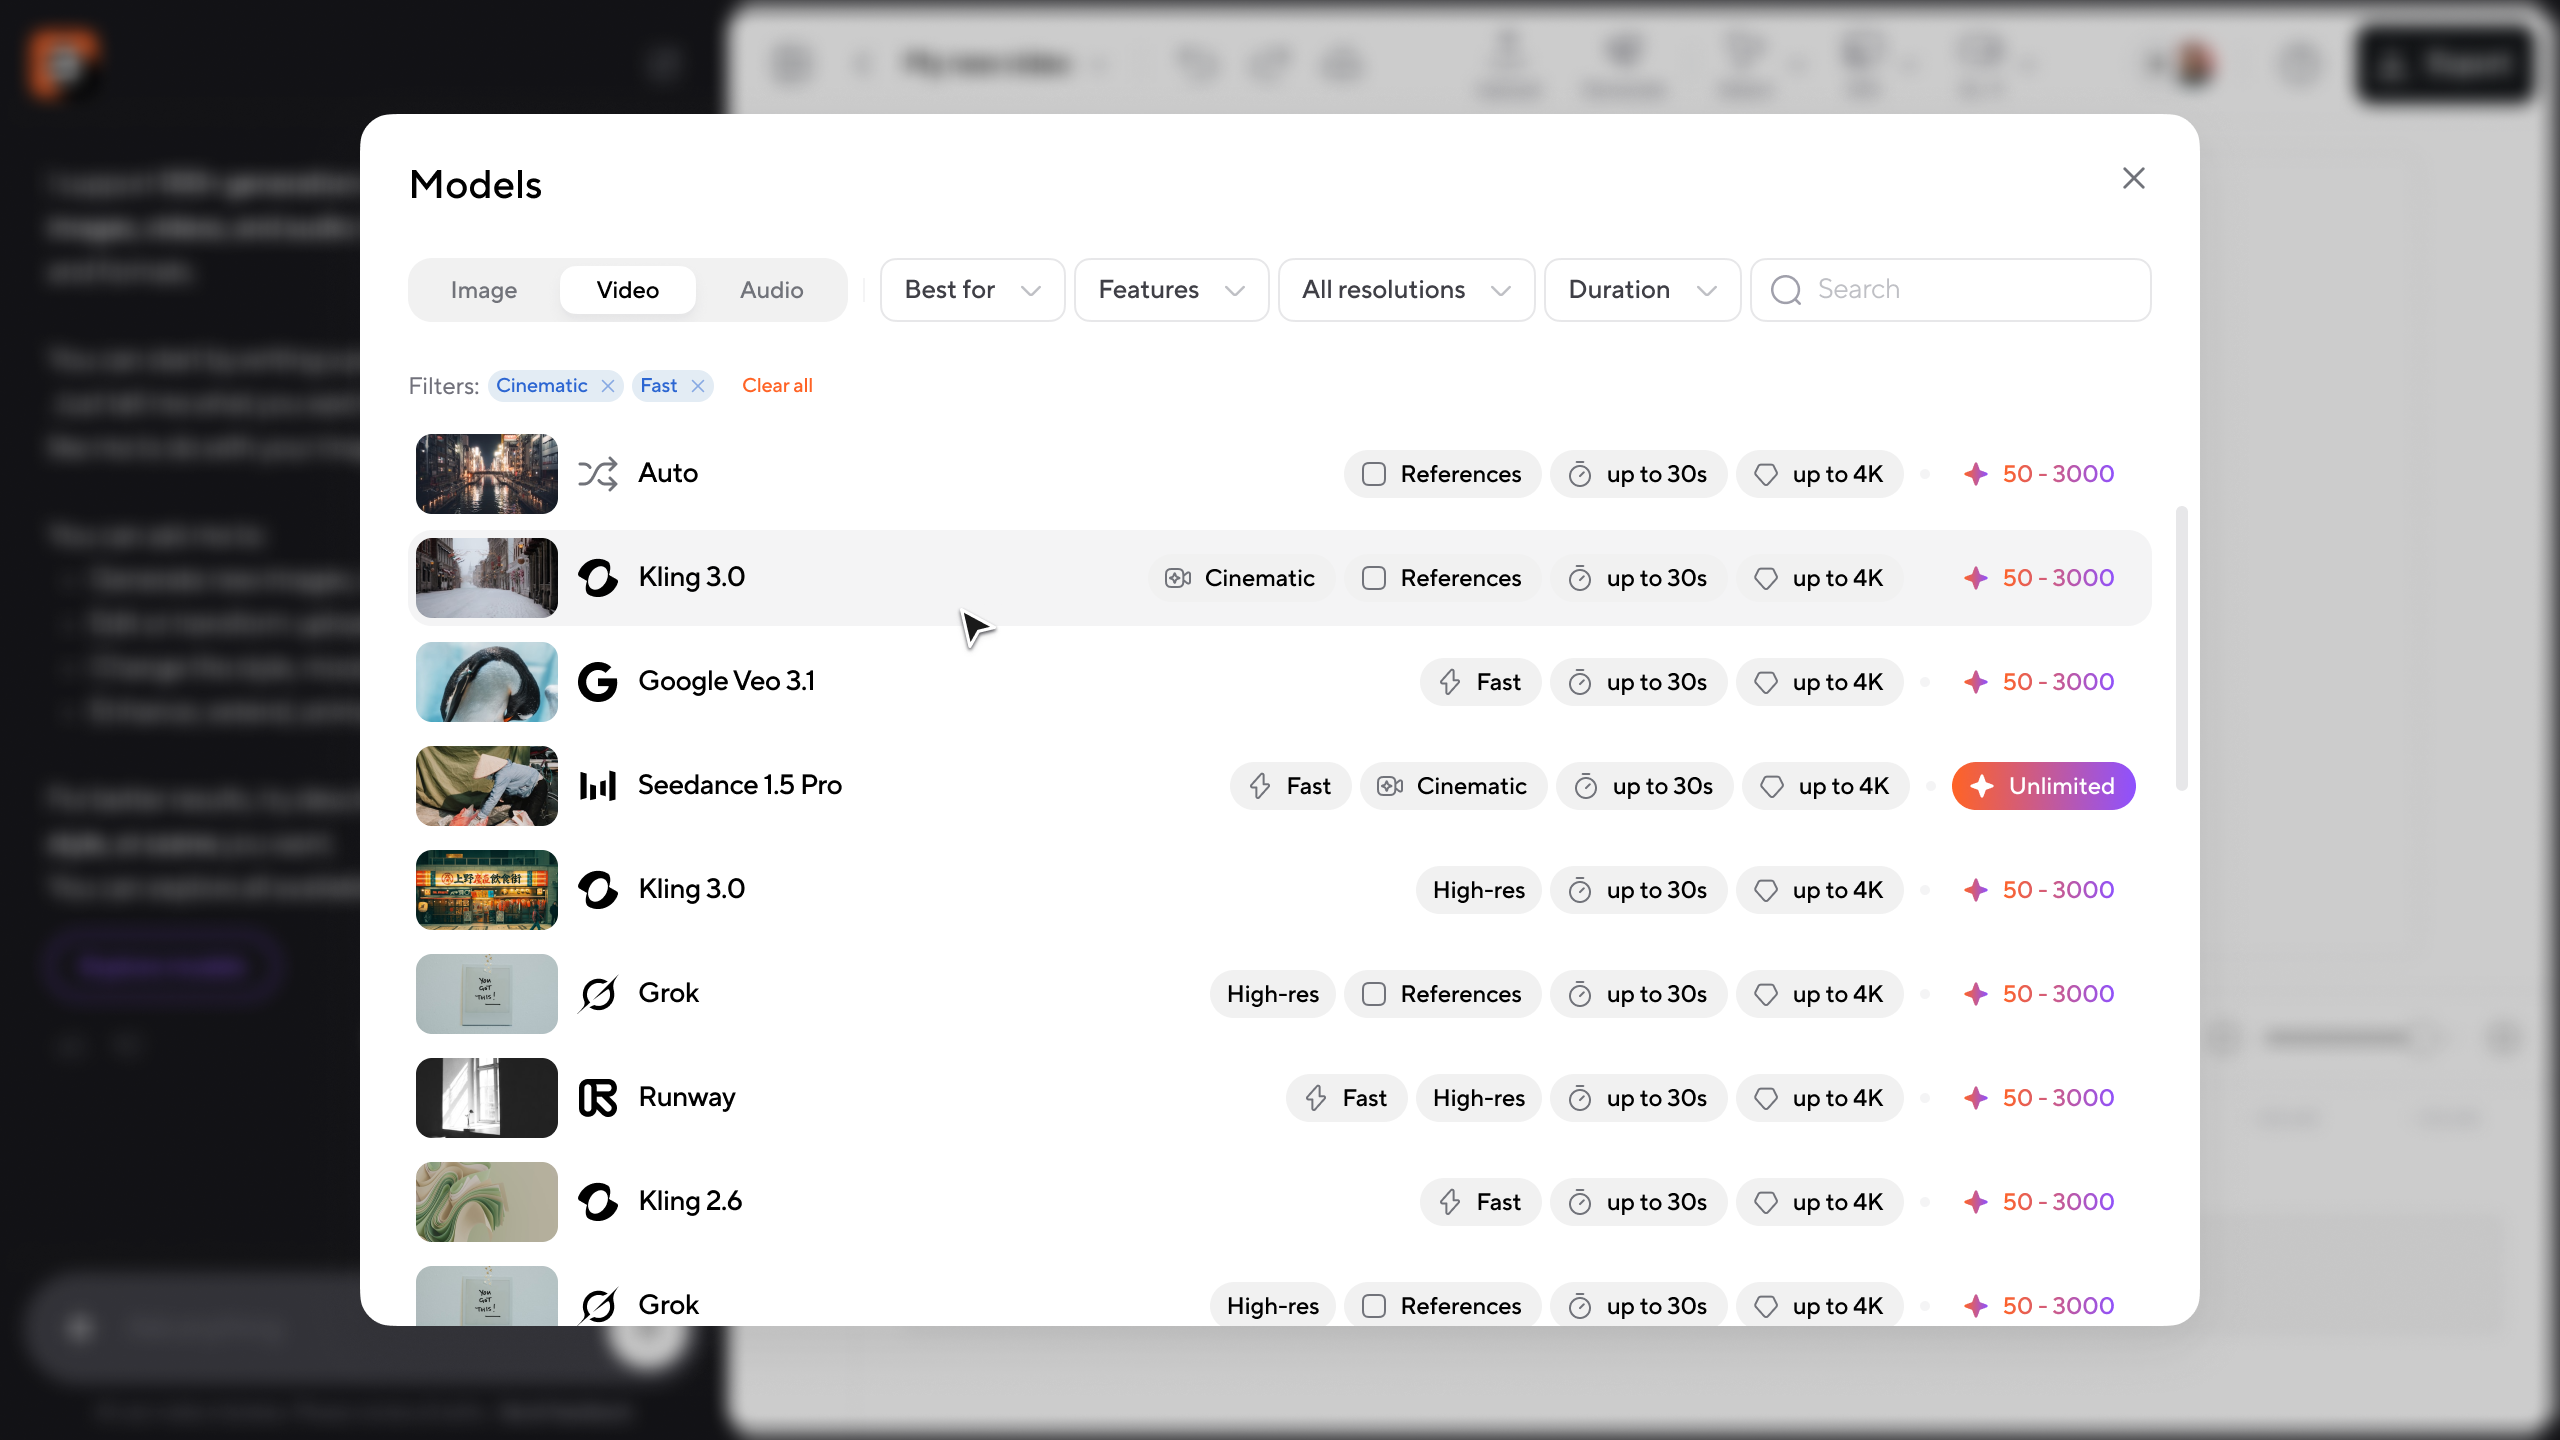
Task: Open the Best for dropdown
Action: pyautogui.click(x=972, y=290)
